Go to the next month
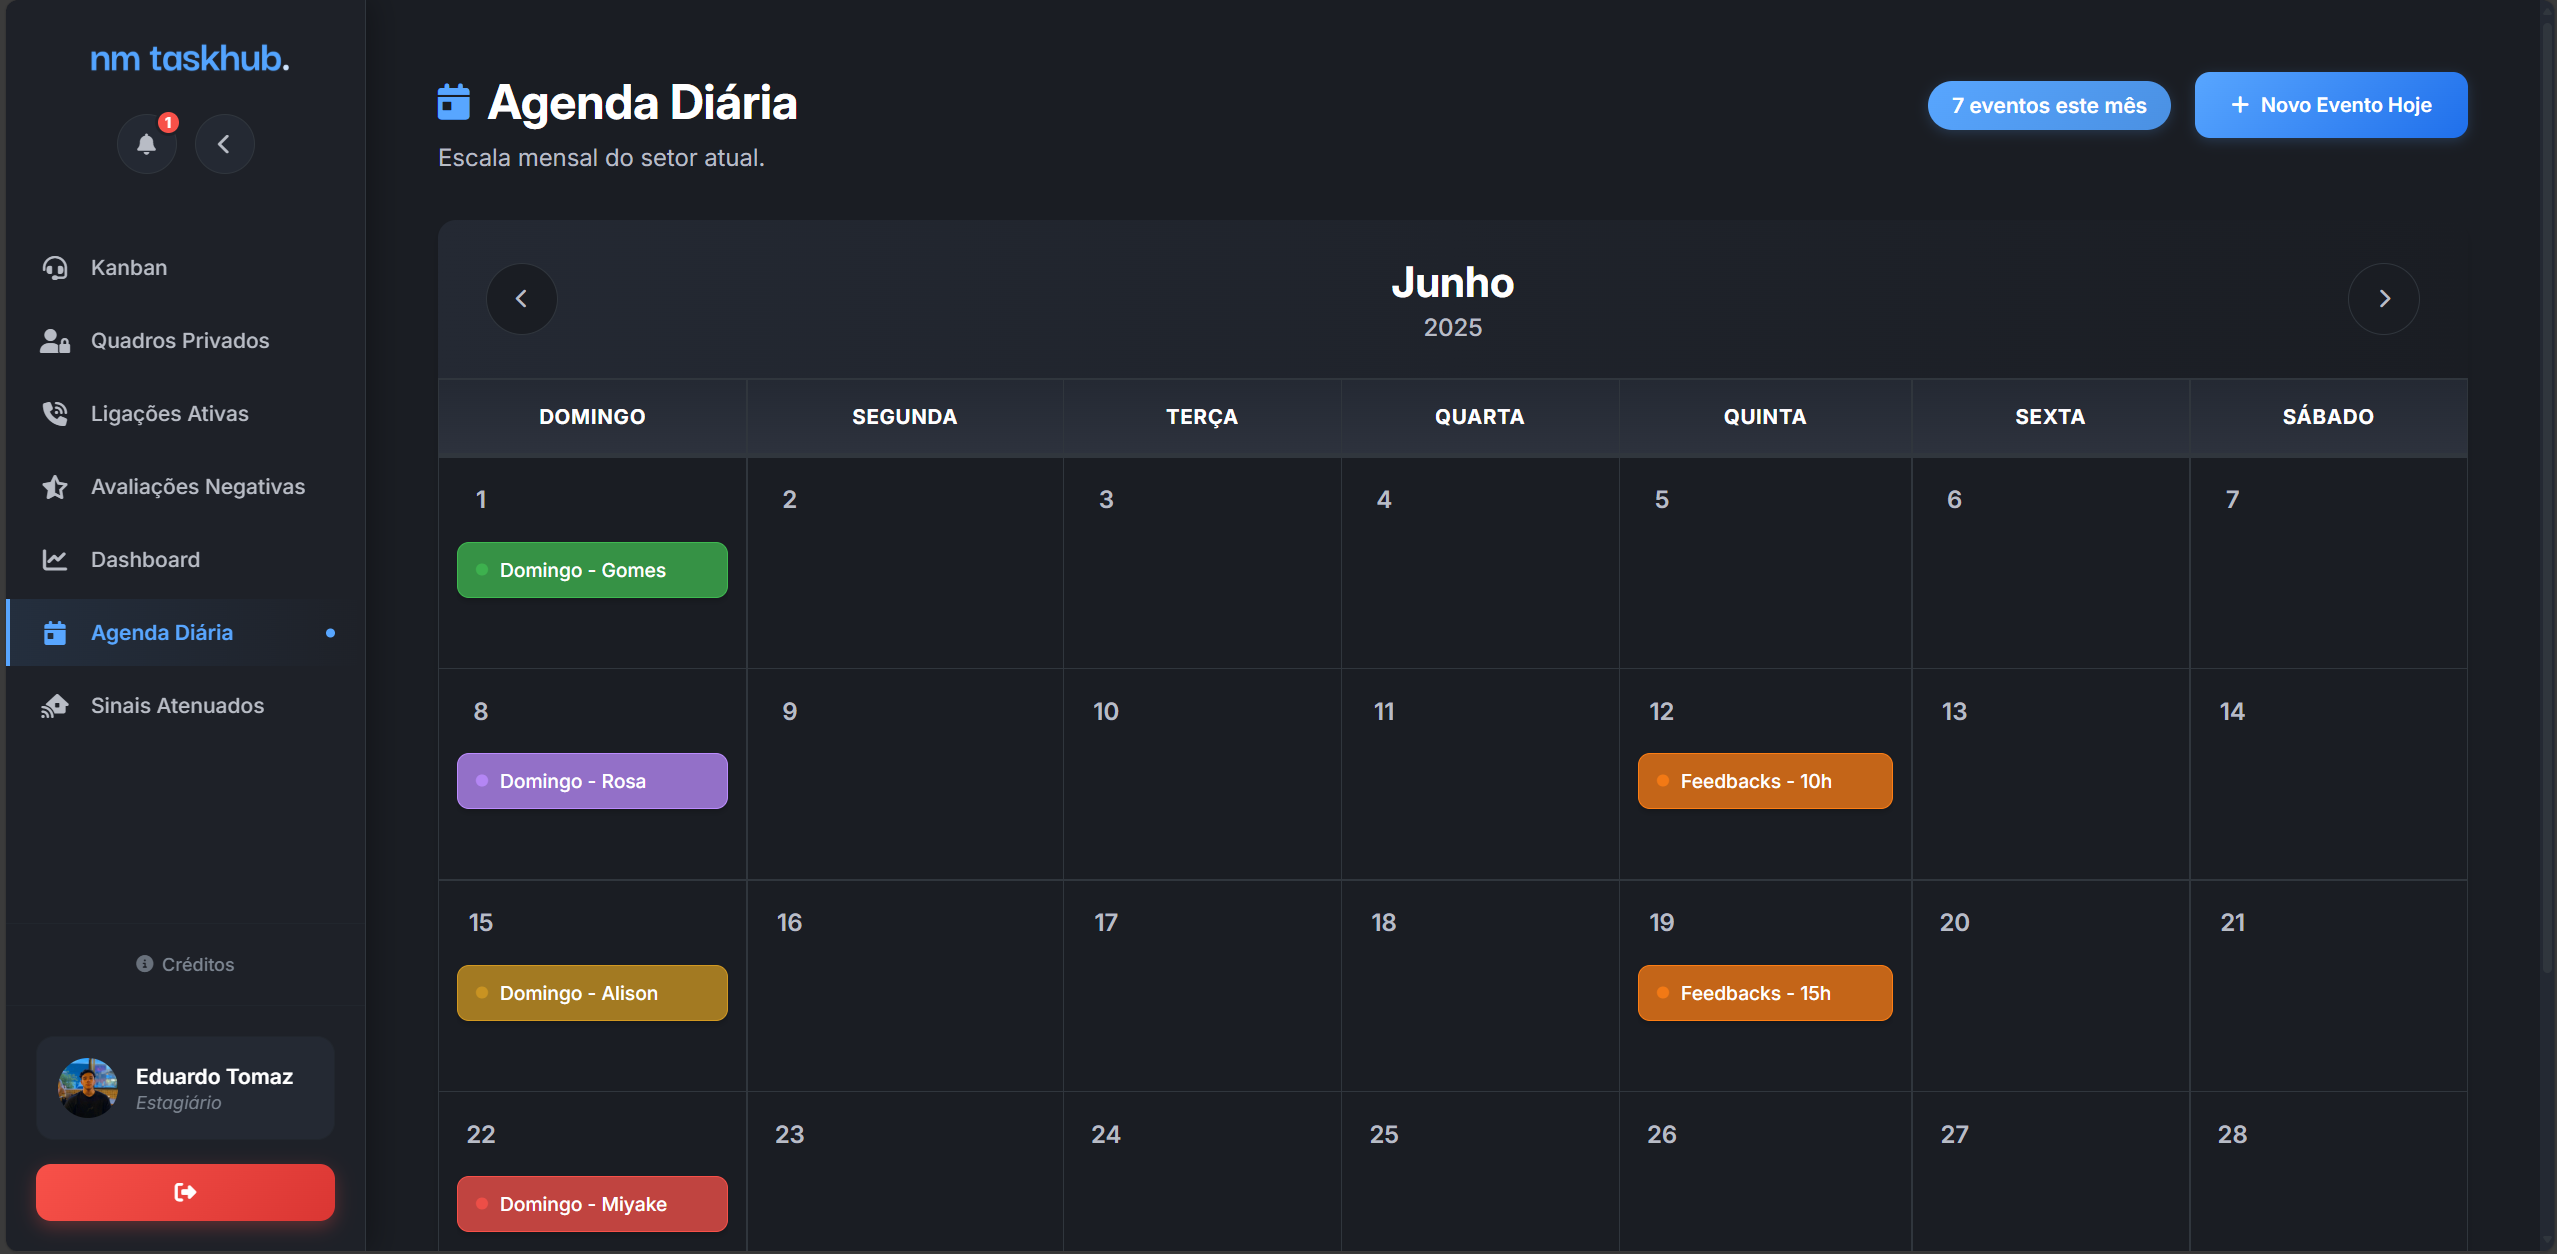 tap(2383, 299)
